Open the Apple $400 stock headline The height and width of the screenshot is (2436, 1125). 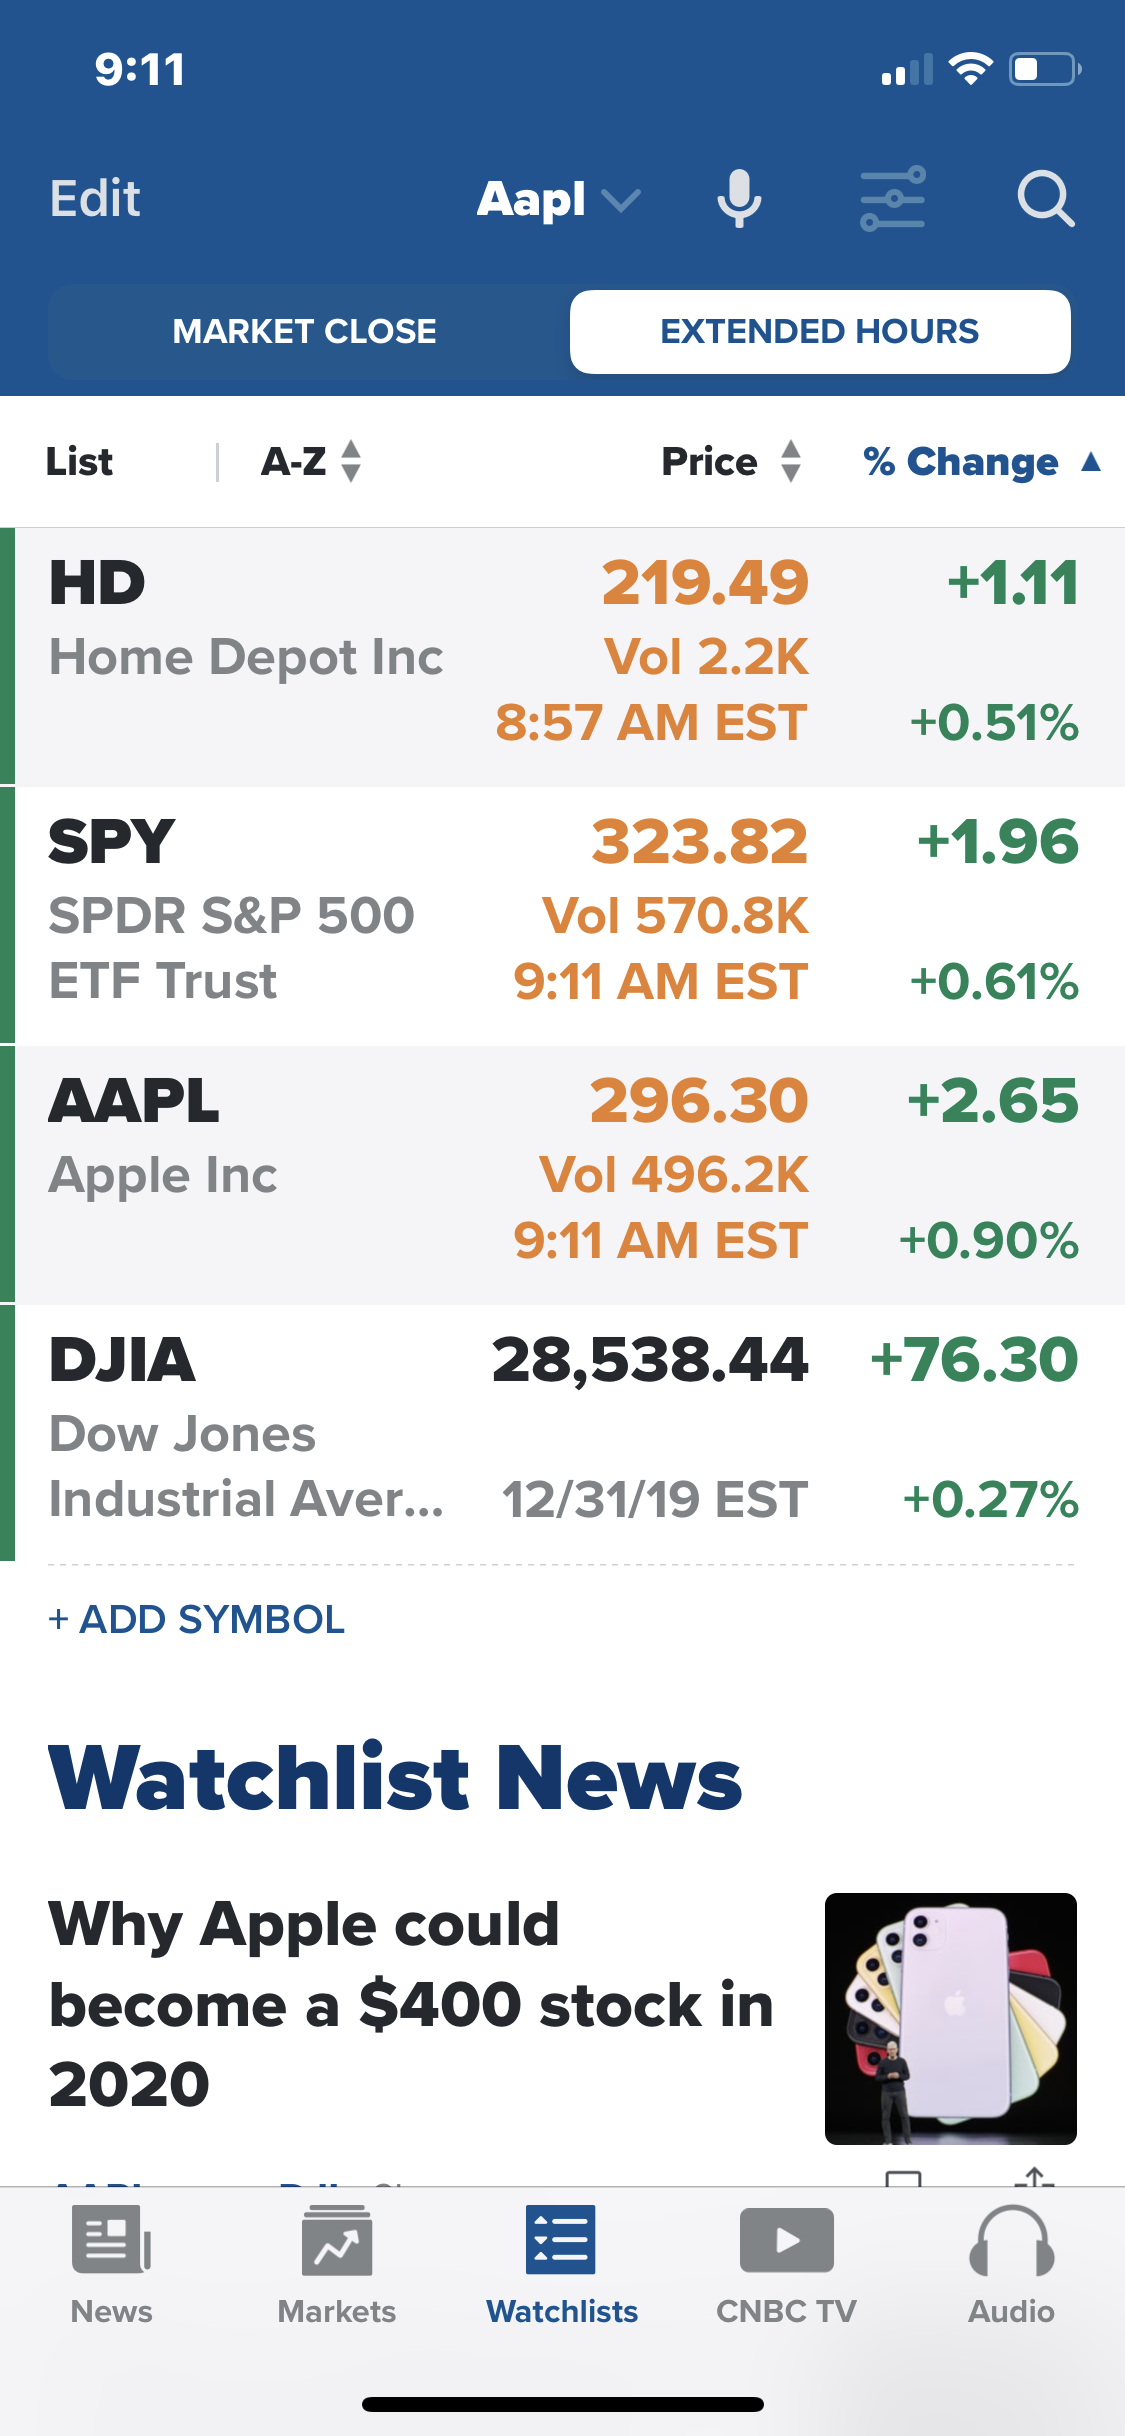click(410, 2003)
